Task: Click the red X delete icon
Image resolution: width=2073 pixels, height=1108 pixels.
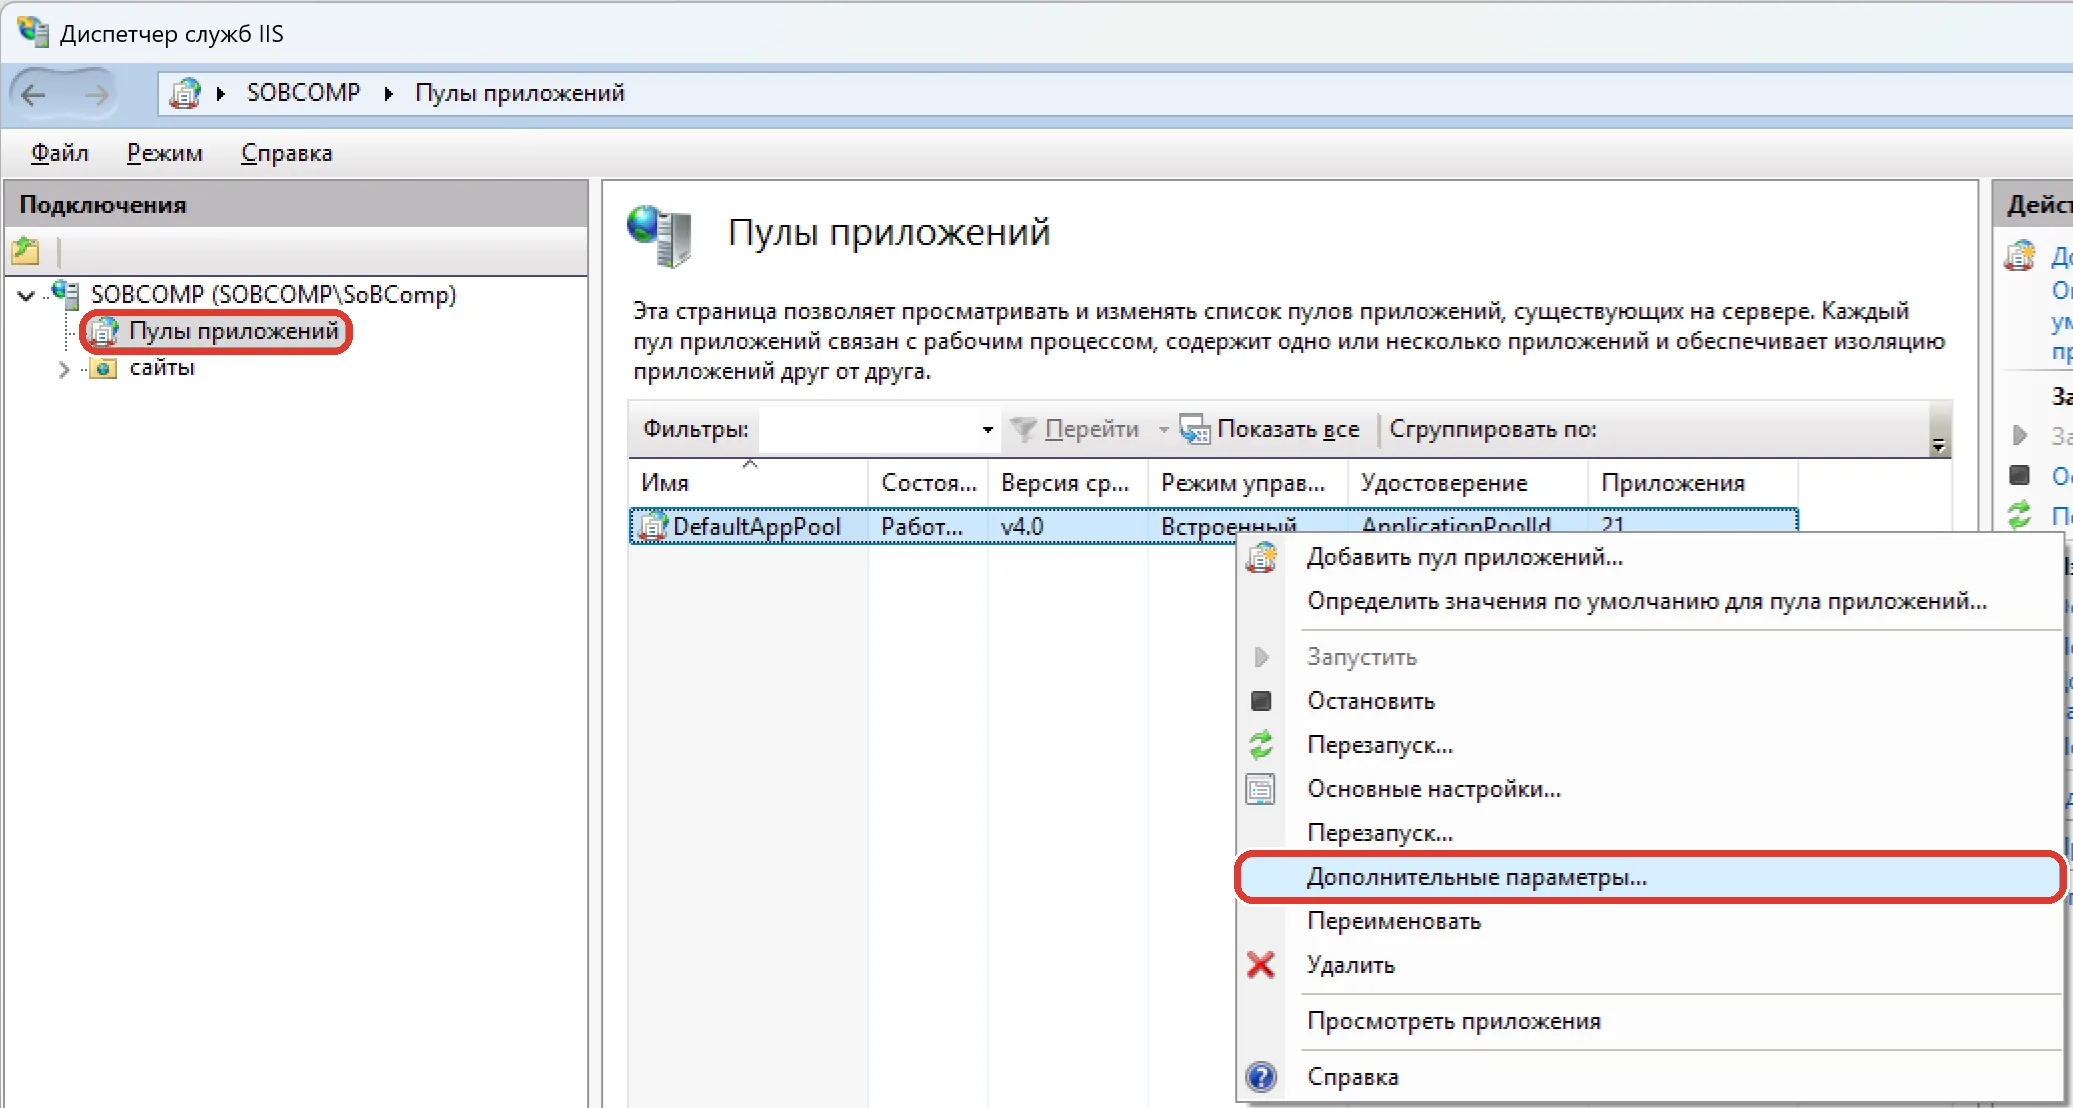Action: click(x=1261, y=965)
